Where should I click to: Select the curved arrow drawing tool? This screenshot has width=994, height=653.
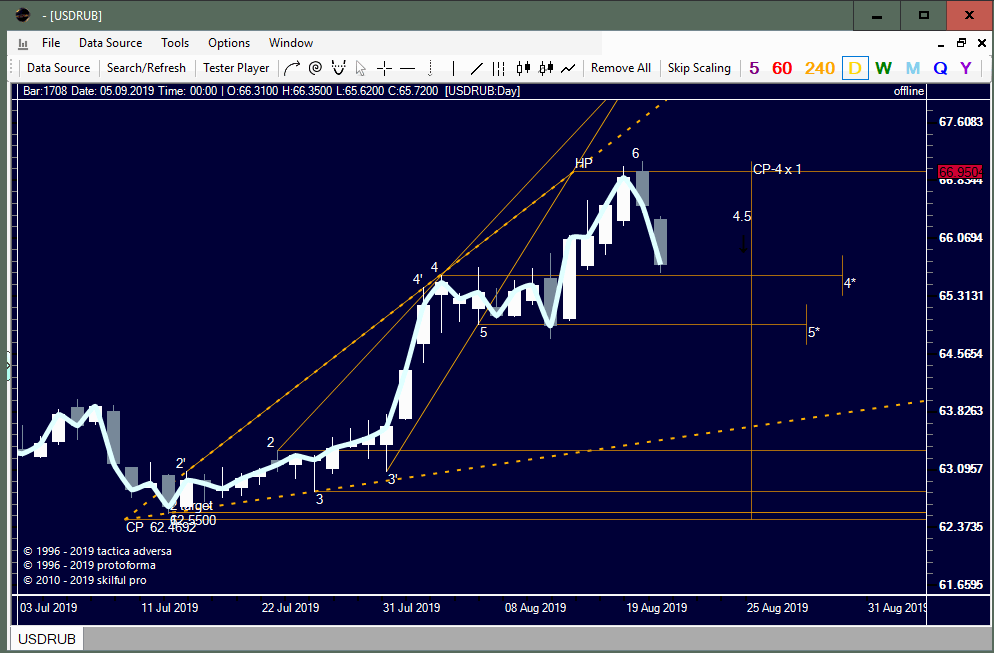[291, 68]
